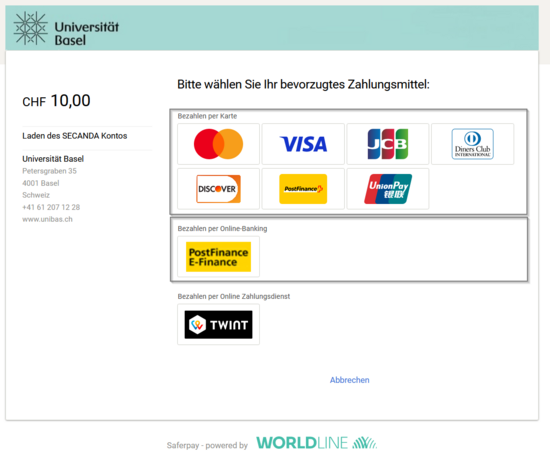Pay with the JCB card
Viewport: 550px width, 462px height.
pyautogui.click(x=388, y=144)
